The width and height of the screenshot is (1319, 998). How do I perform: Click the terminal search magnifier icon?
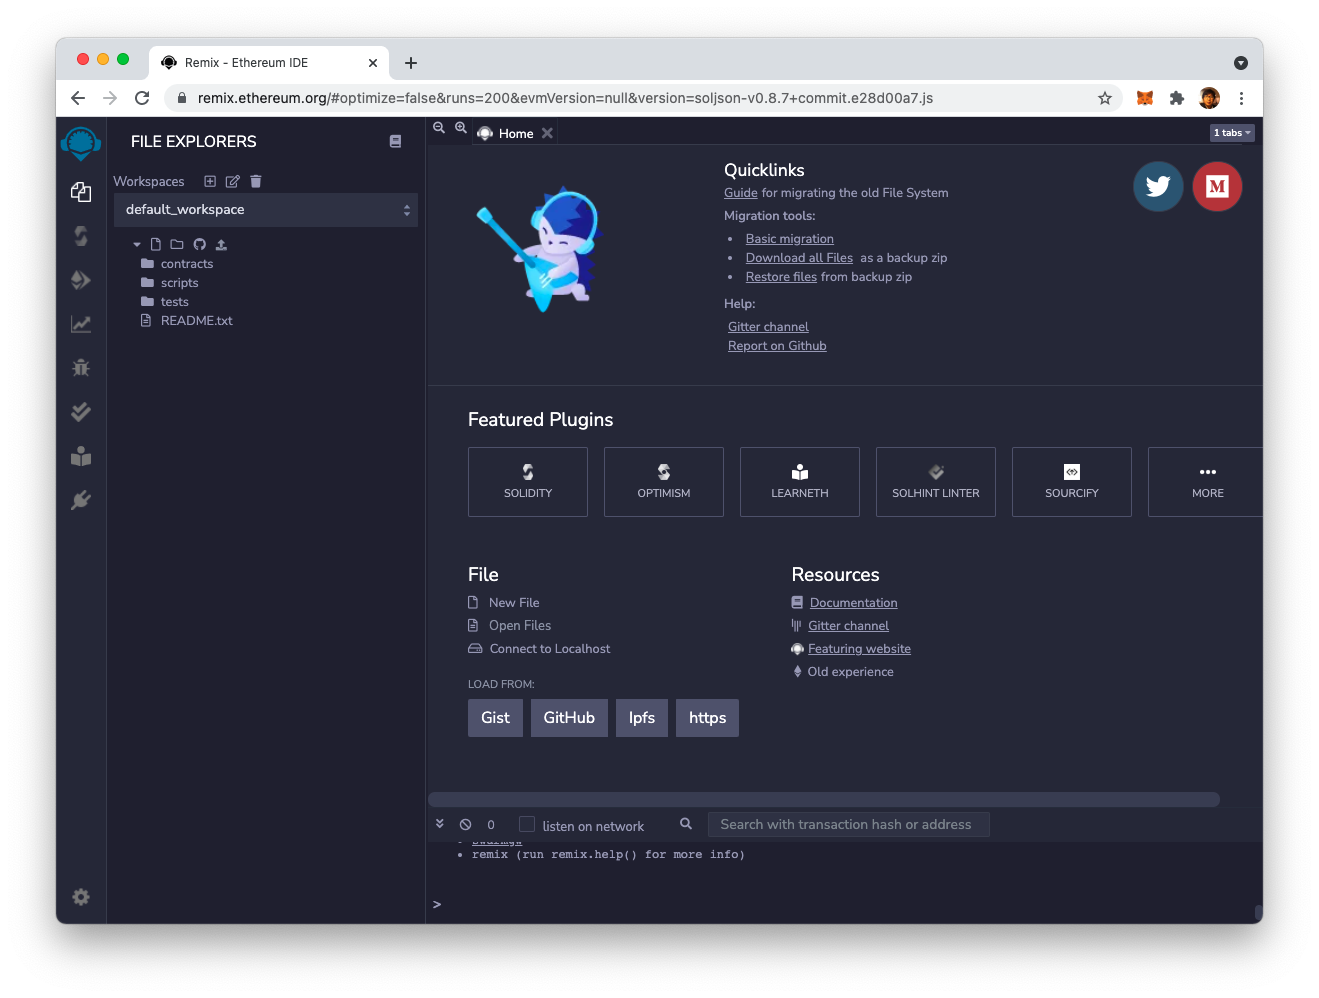click(686, 824)
